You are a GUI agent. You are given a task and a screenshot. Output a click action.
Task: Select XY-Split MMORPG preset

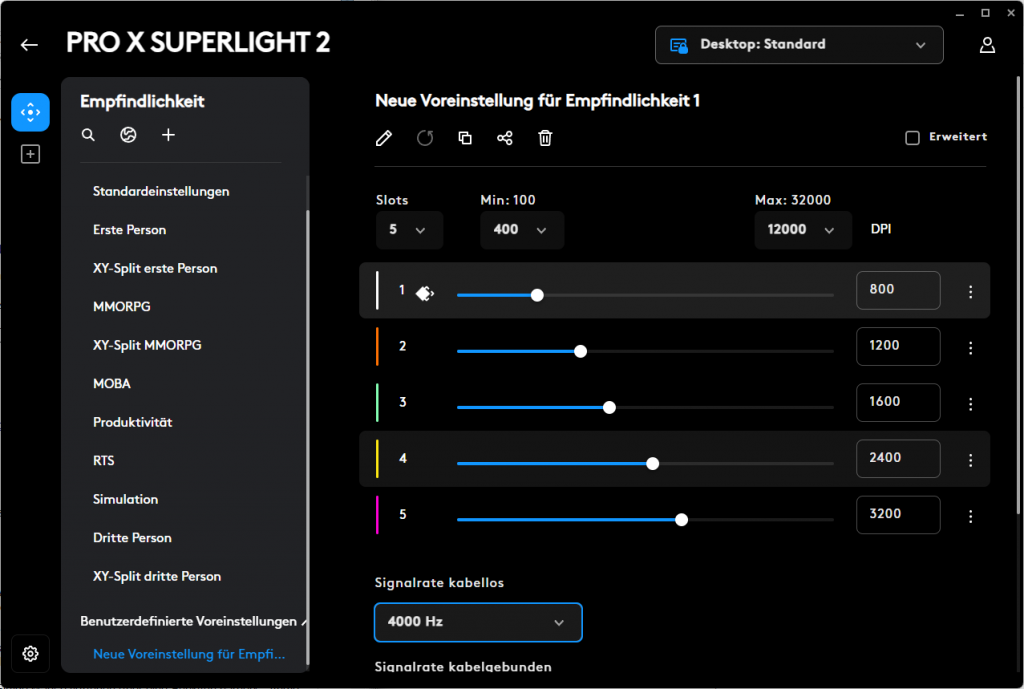(147, 345)
